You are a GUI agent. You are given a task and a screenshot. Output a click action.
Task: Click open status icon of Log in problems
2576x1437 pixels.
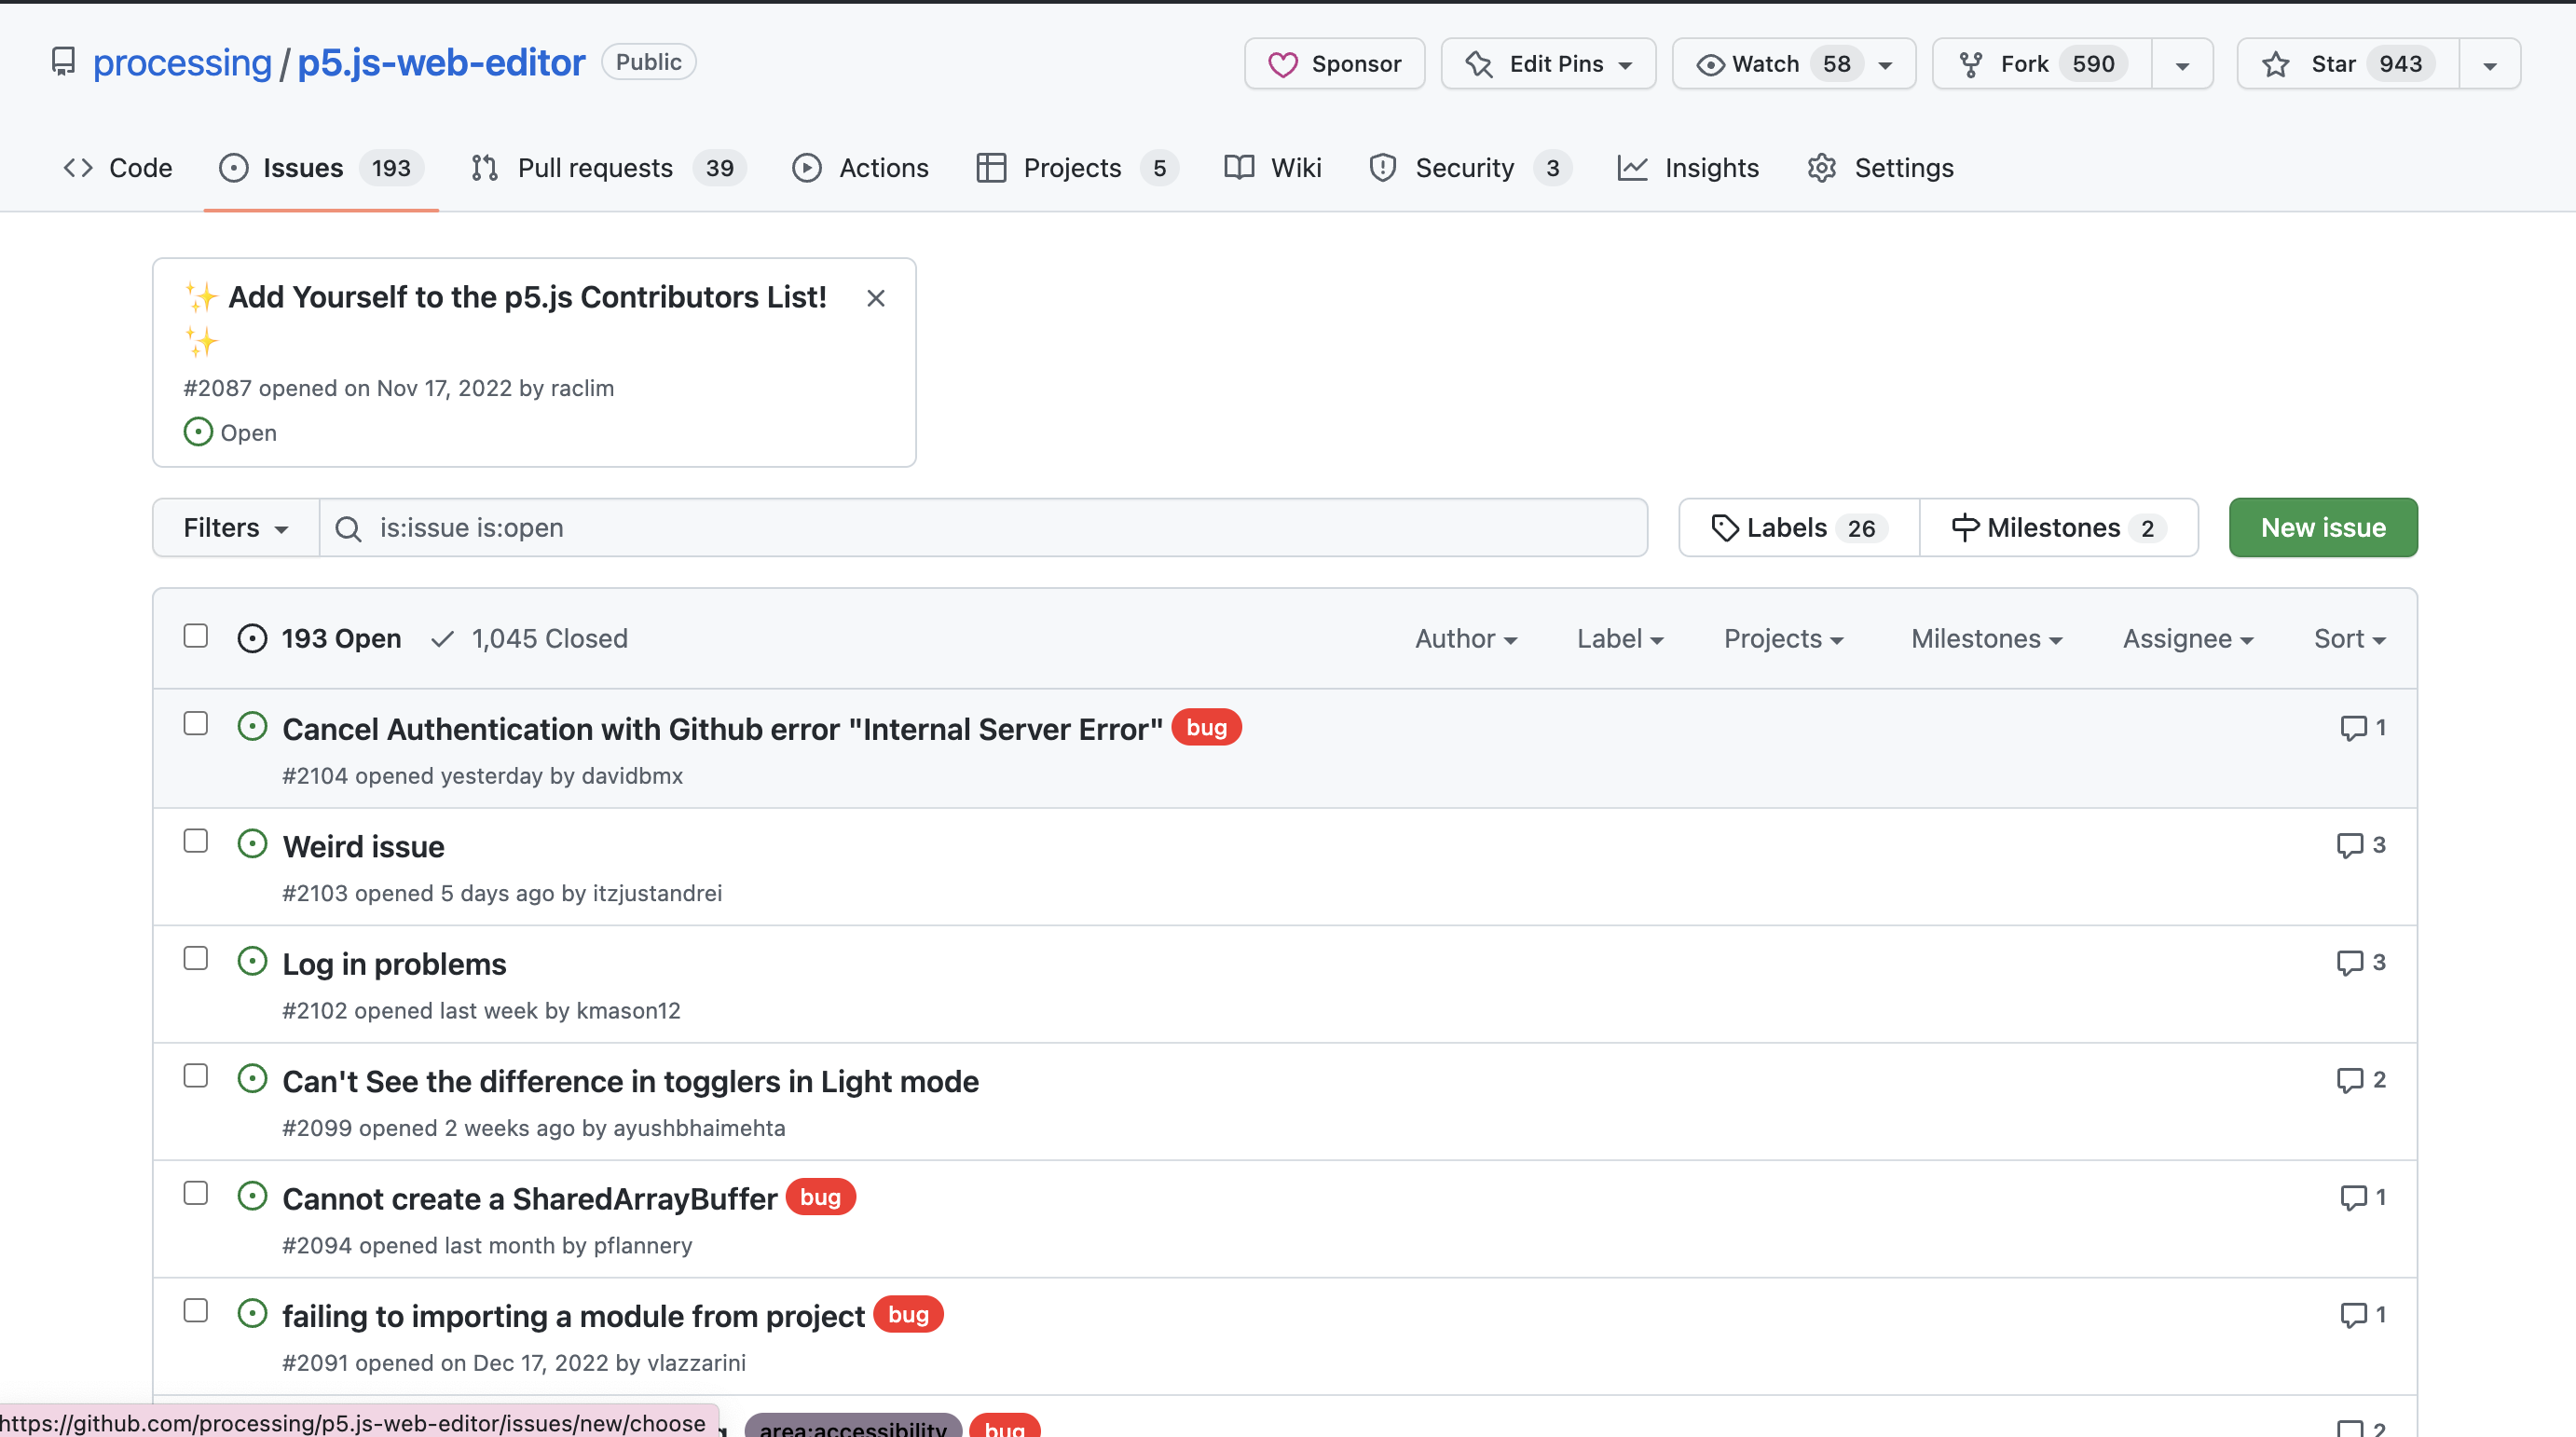pos(252,961)
